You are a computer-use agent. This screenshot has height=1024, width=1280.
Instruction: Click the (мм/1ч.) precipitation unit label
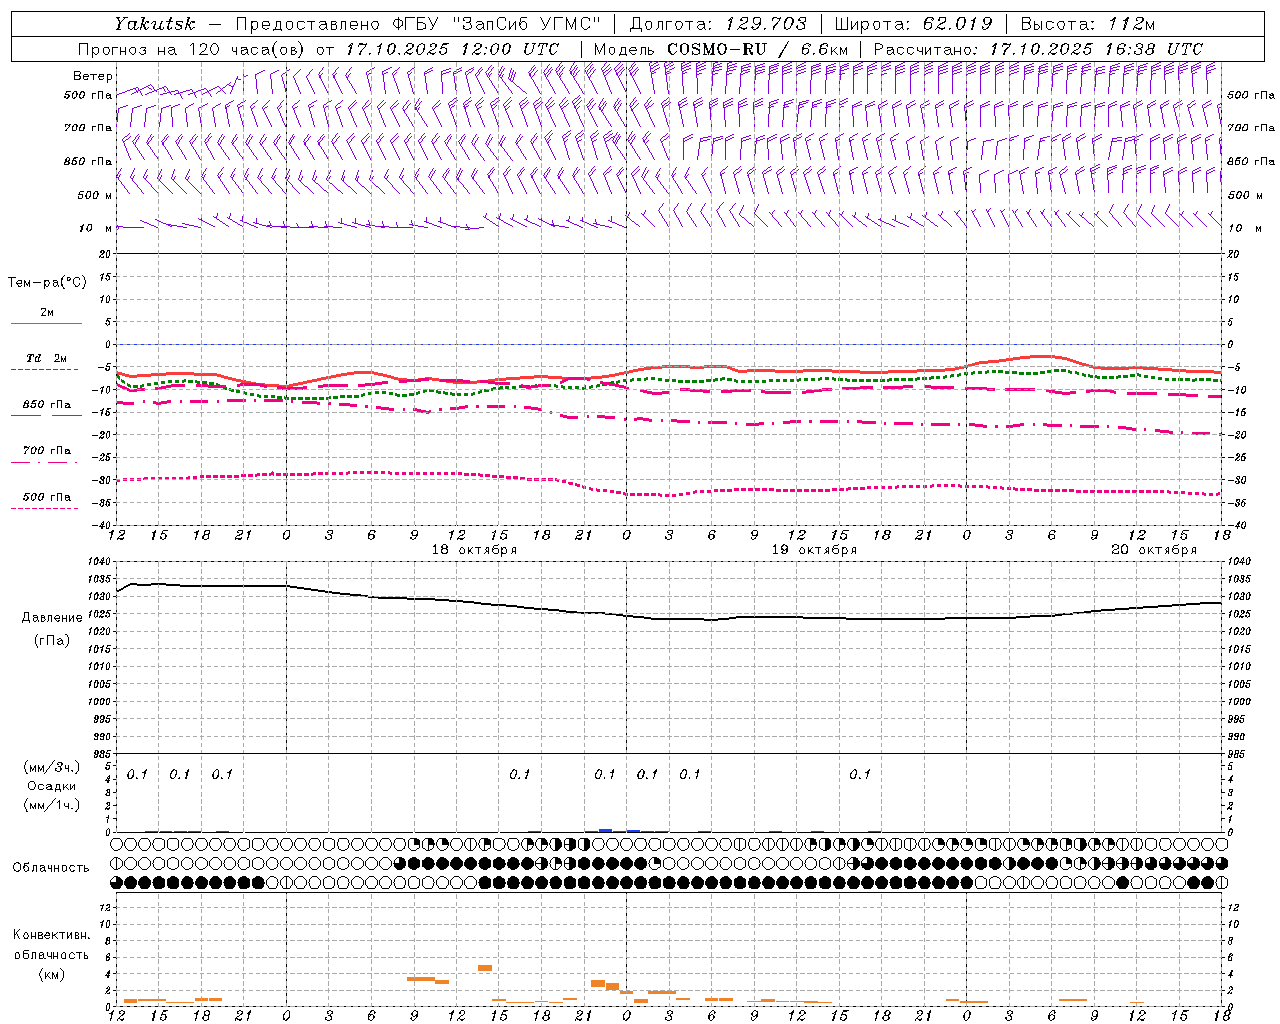[x=51, y=805]
